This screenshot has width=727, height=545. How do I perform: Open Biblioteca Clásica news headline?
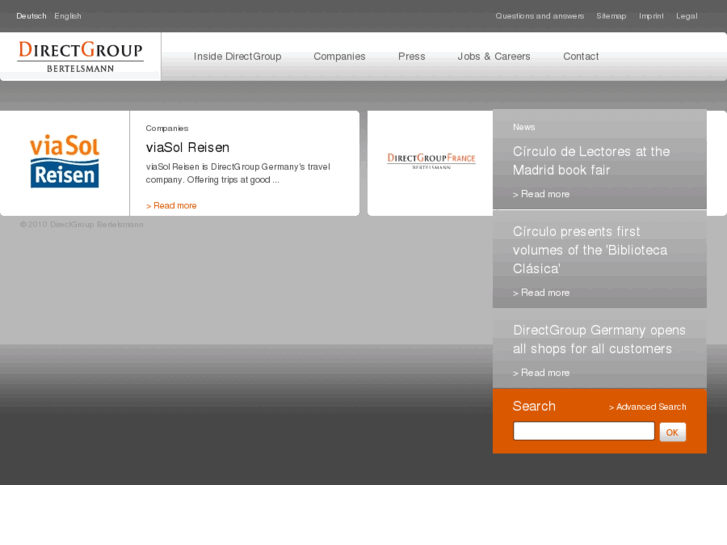(x=590, y=250)
